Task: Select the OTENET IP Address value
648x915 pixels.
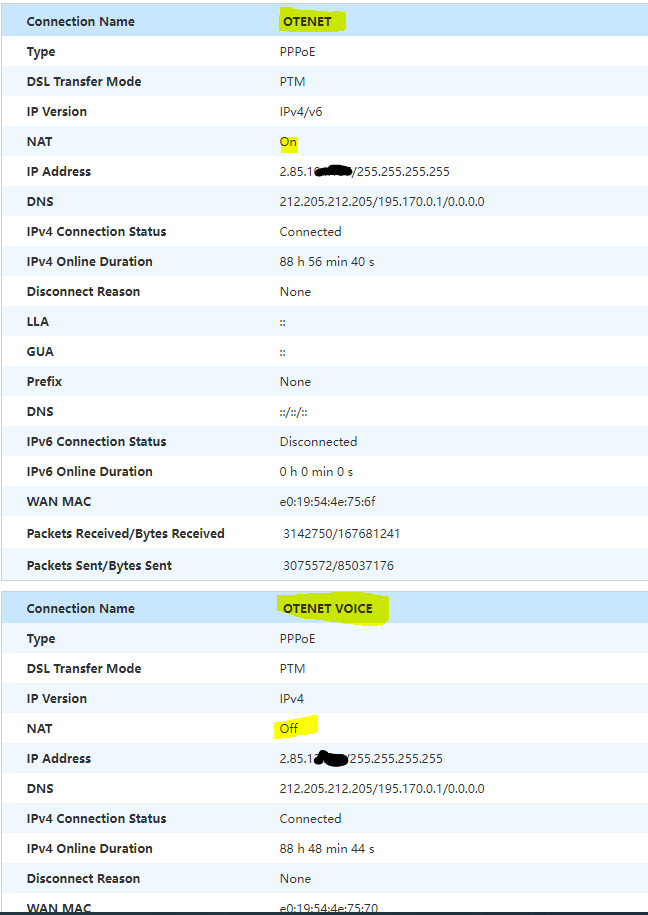Action: pyautogui.click(x=365, y=172)
